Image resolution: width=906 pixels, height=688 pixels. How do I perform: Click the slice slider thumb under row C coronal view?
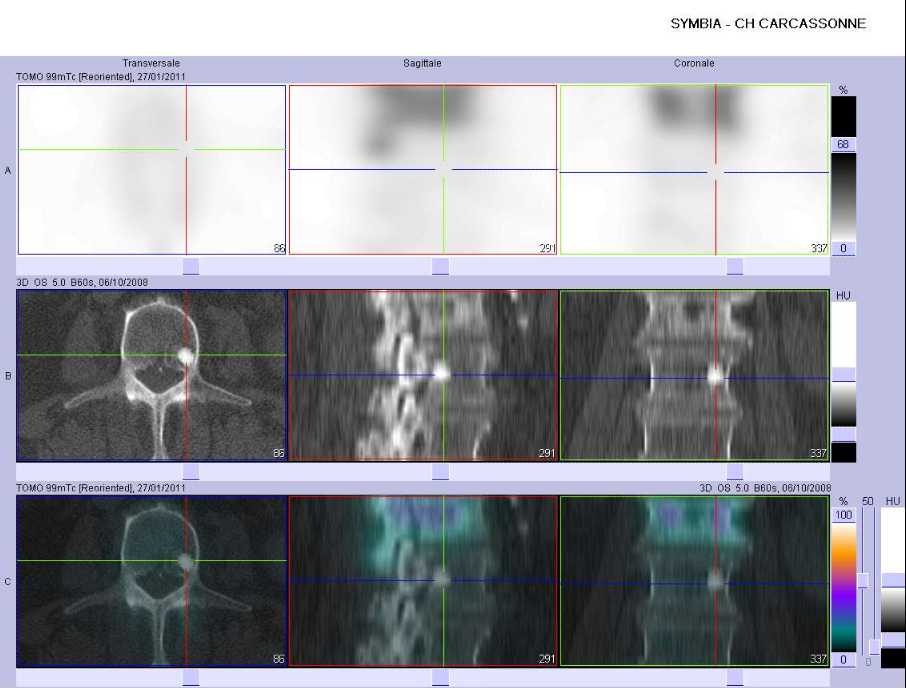coord(735,678)
